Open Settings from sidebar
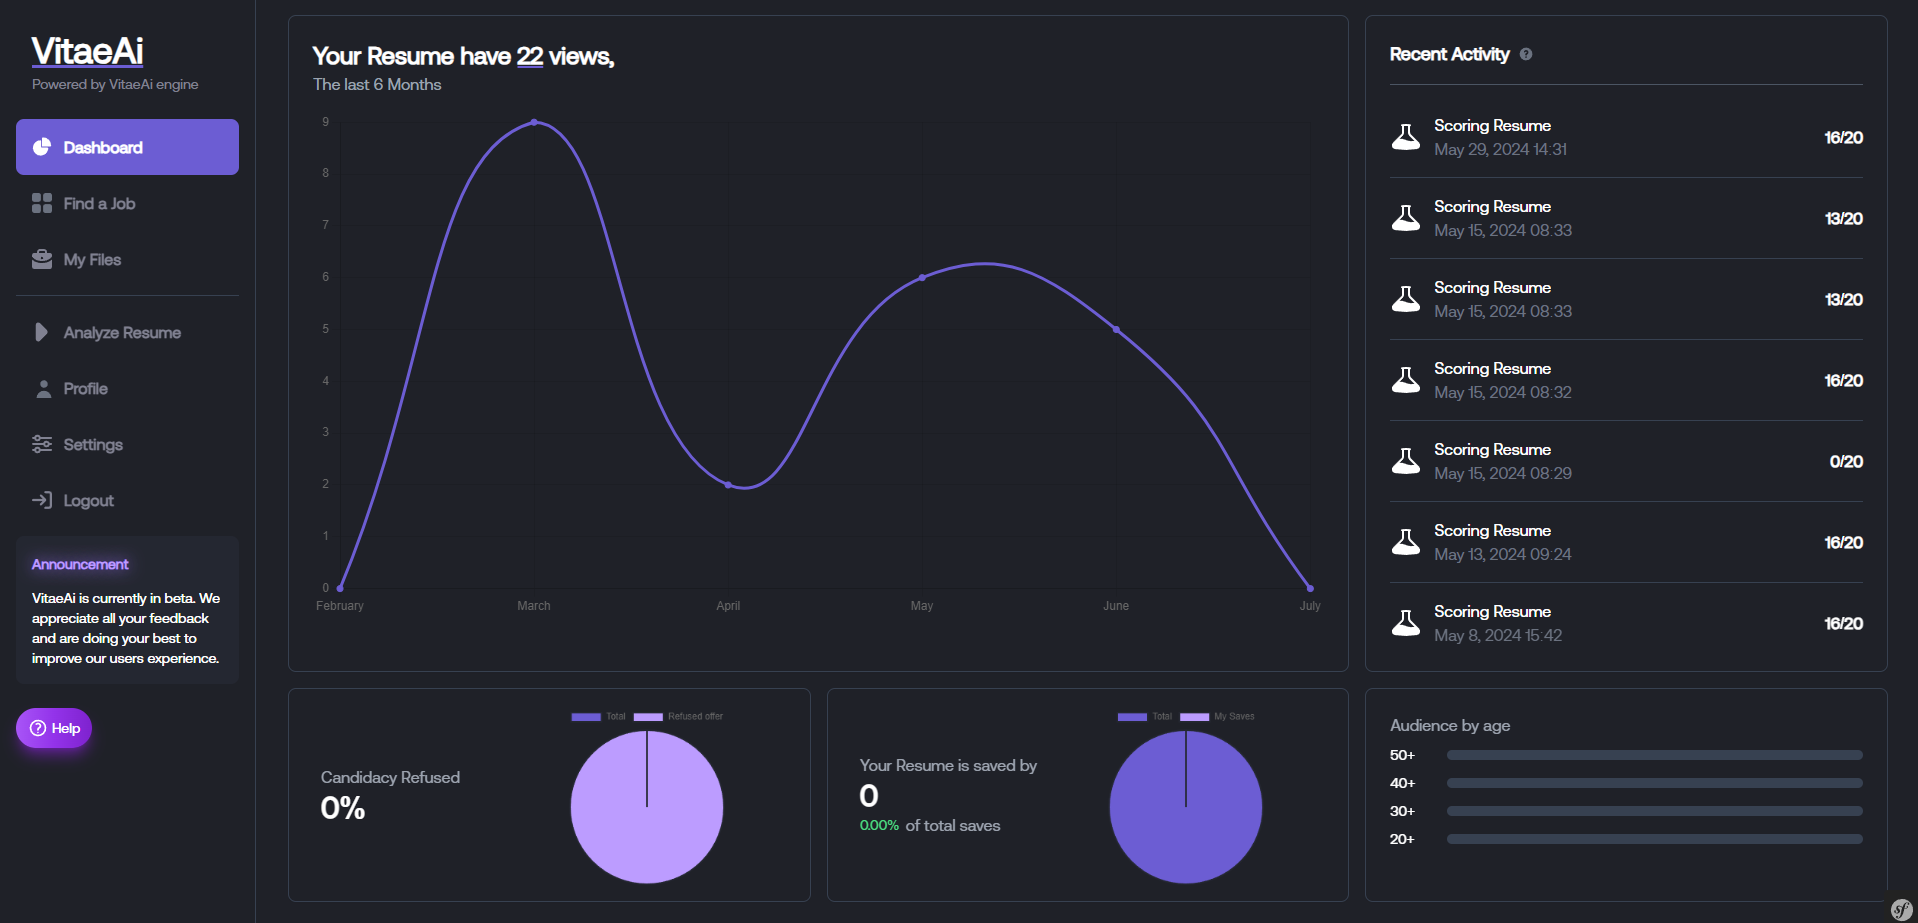The width and height of the screenshot is (1918, 923). pos(127,444)
